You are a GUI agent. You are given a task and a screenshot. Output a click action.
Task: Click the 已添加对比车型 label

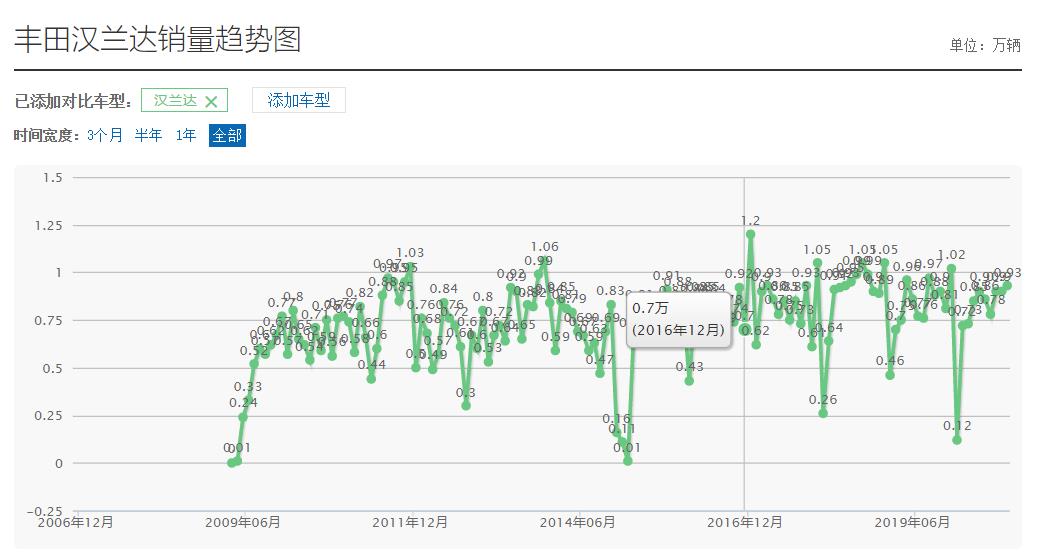click(x=73, y=102)
